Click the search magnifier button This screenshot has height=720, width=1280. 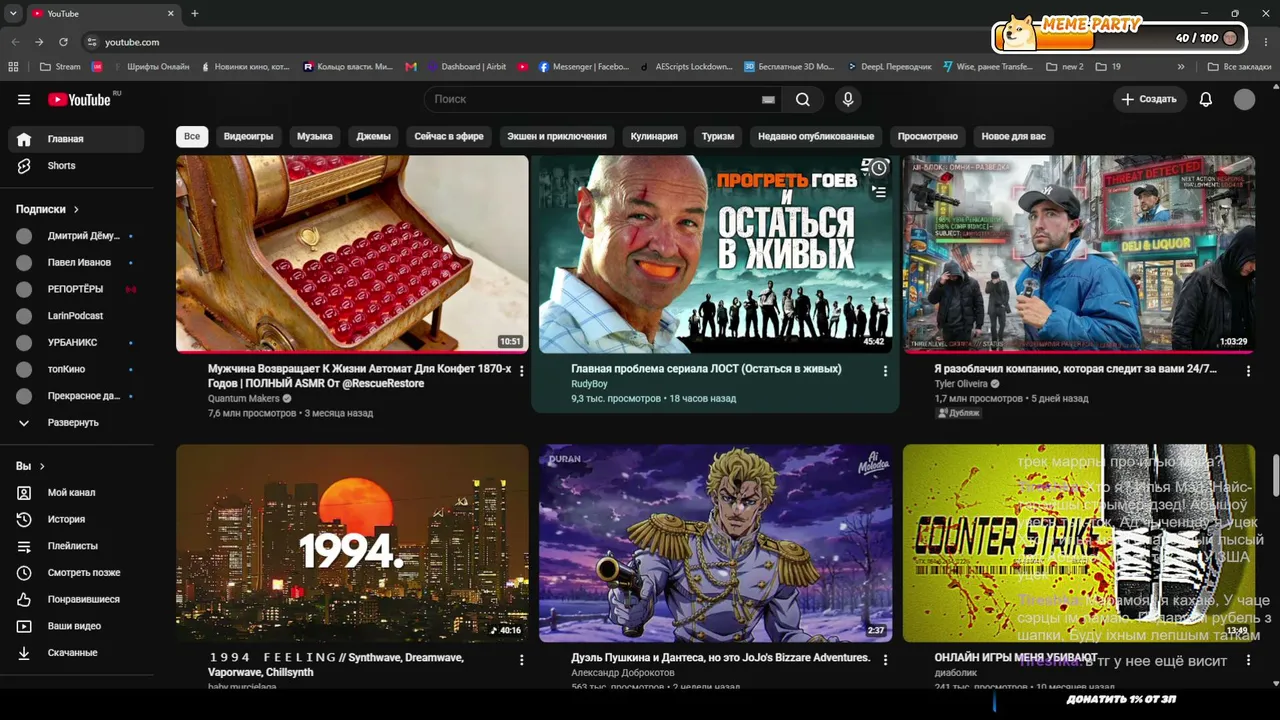[x=803, y=99]
